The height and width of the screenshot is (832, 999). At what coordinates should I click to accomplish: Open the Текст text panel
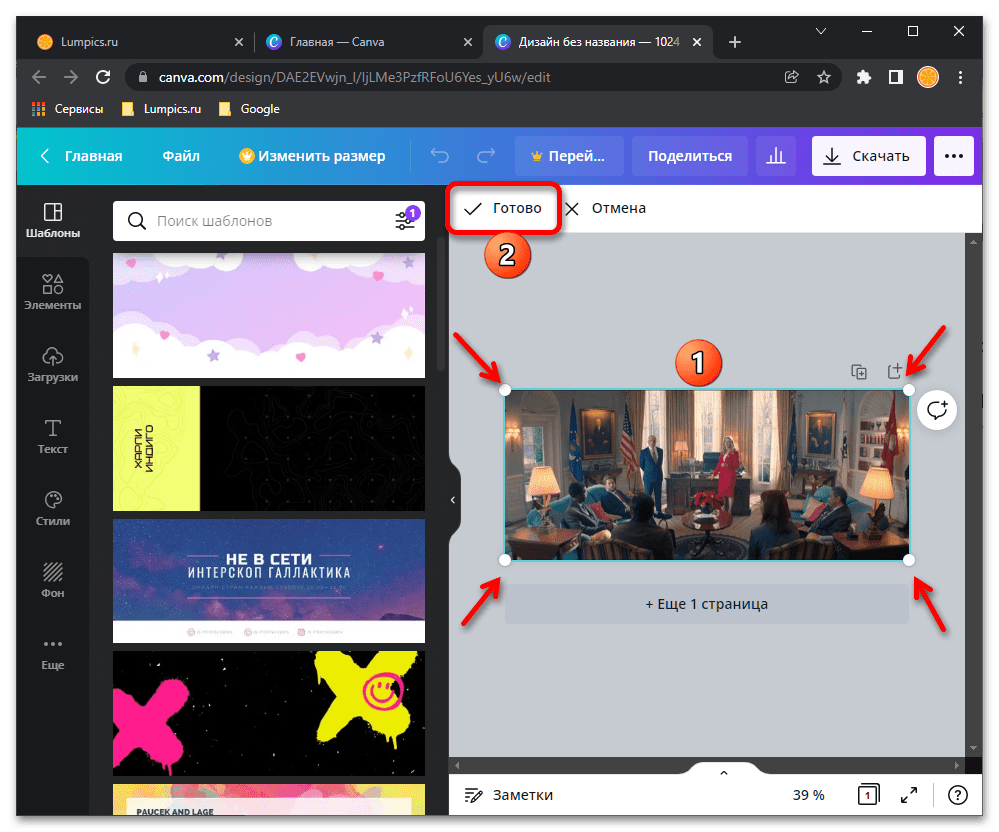53,436
